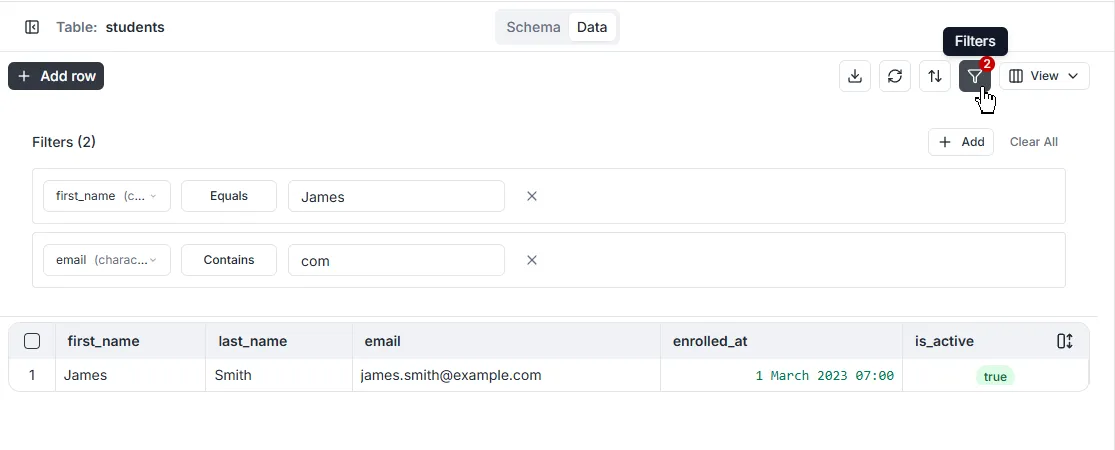Remove the first_name filter with X
The image size is (1115, 450).
tap(532, 196)
